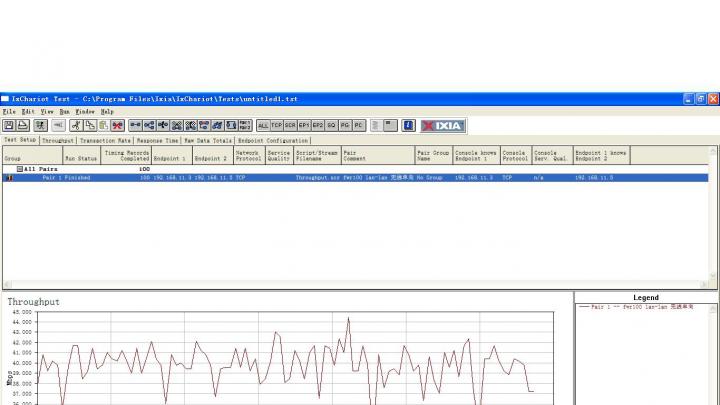This screenshot has height=405, width=720.
Task: Toggle the EP2 grouping button
Action: 318,125
